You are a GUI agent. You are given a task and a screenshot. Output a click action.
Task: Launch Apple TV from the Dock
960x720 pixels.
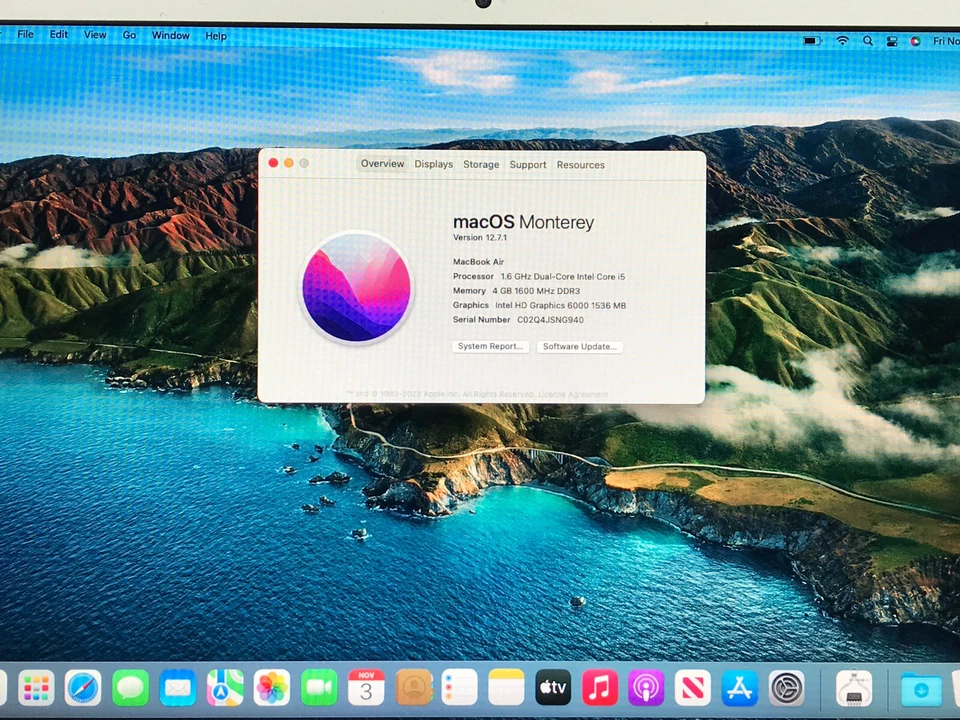click(x=553, y=688)
